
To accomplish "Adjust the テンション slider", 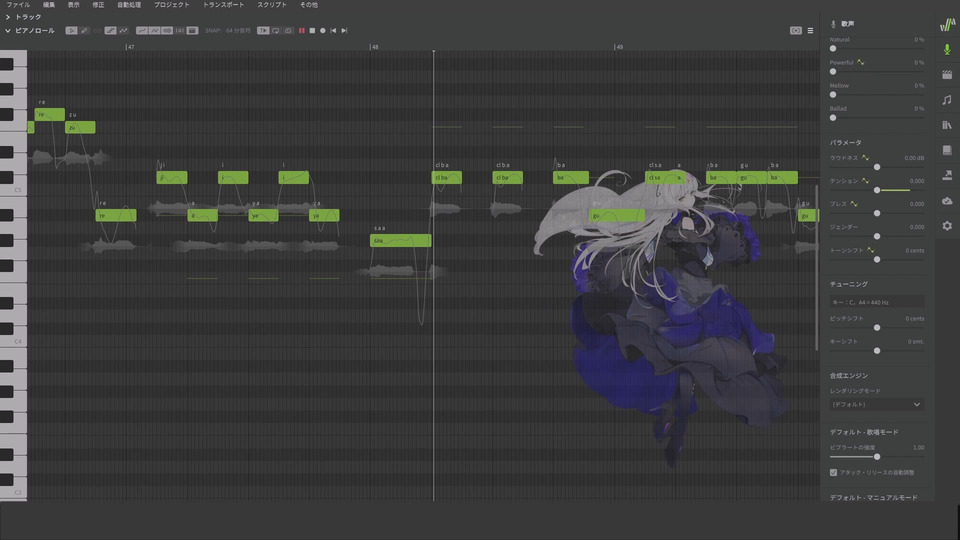I will pyautogui.click(x=877, y=190).
